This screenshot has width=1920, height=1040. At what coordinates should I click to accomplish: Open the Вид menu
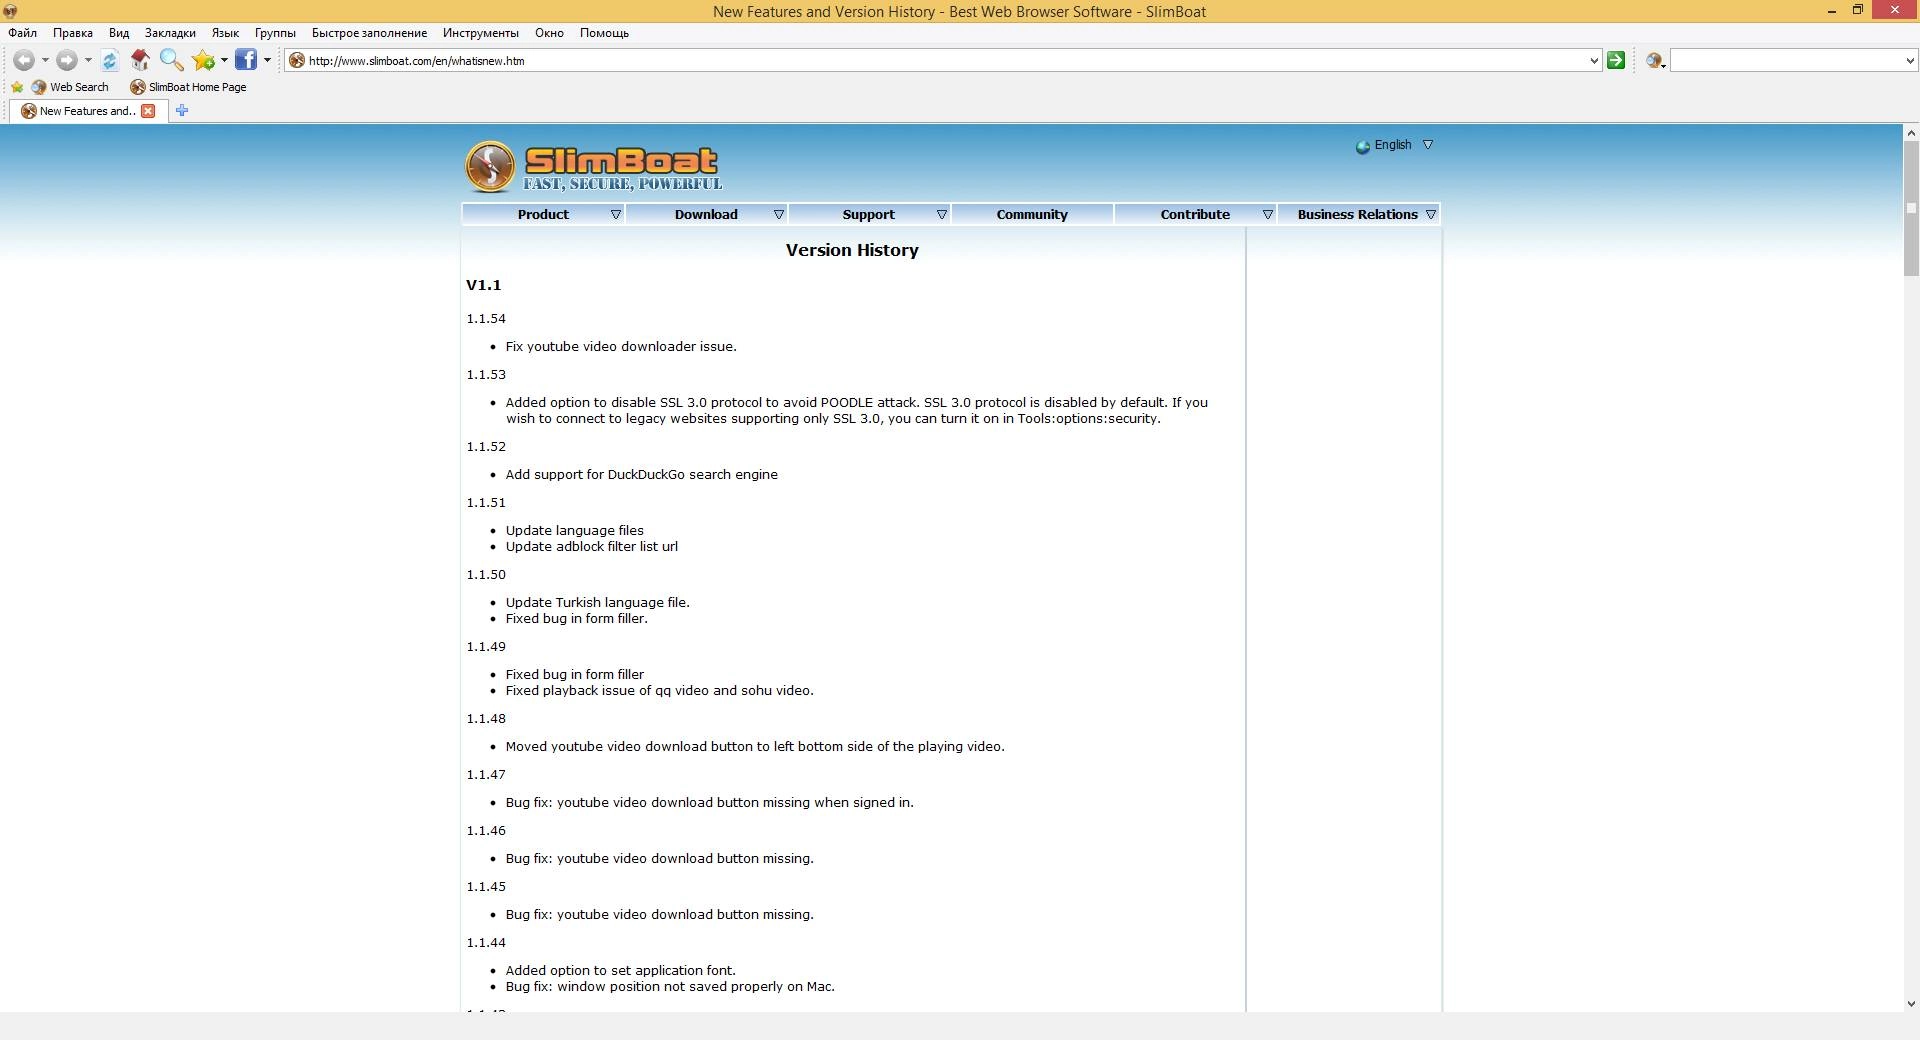click(119, 33)
